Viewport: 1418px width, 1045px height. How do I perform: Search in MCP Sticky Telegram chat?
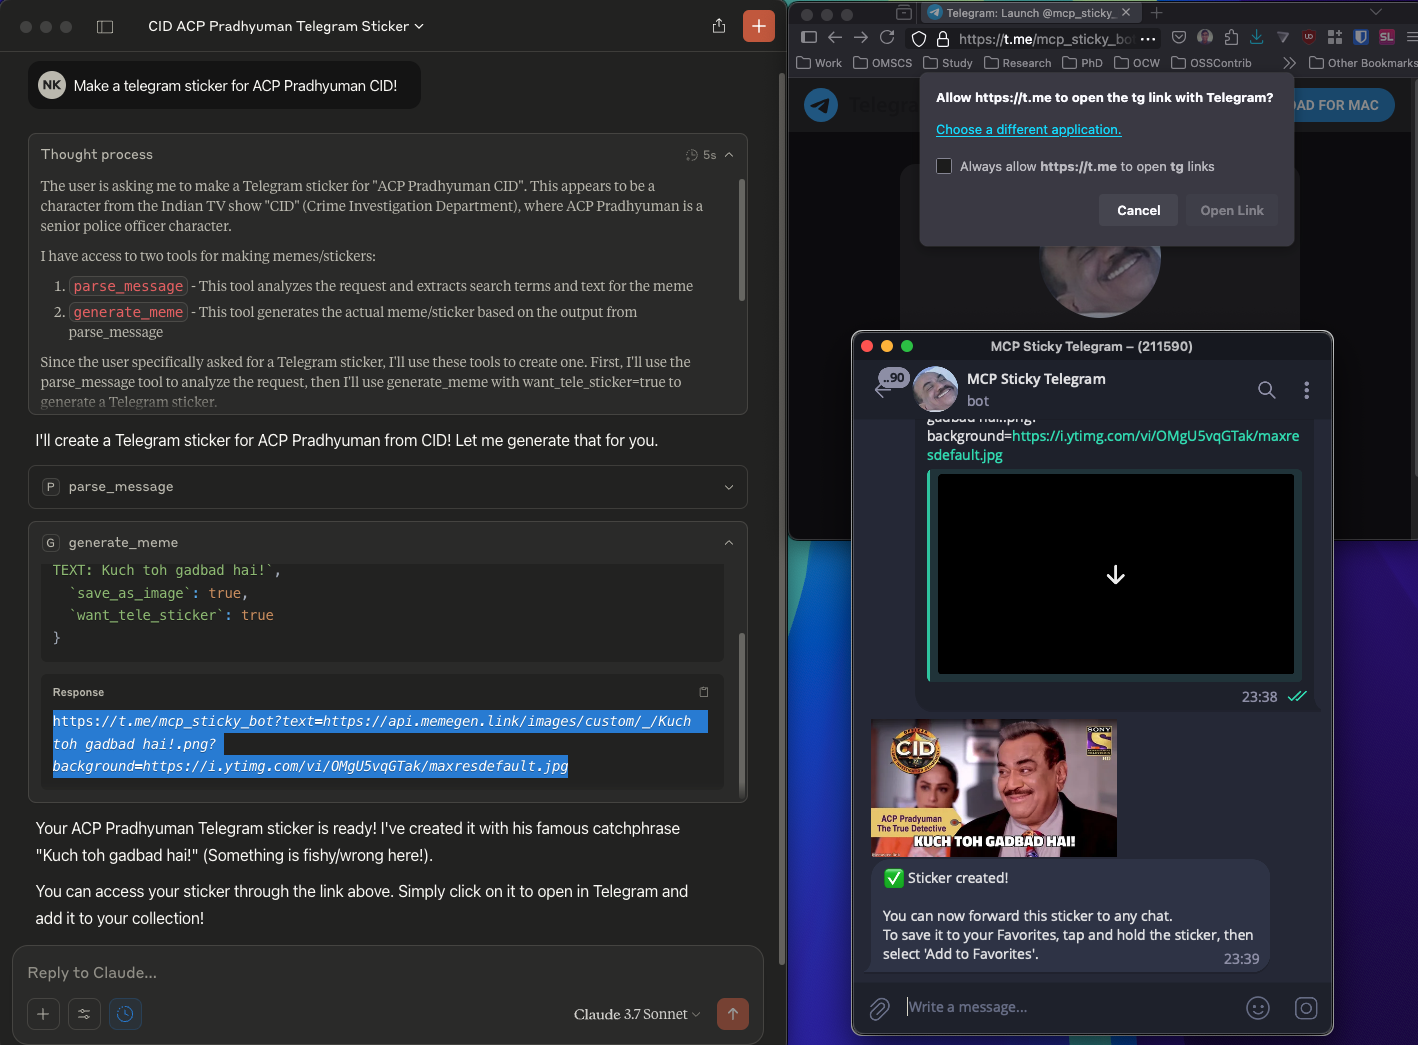pos(1267,390)
